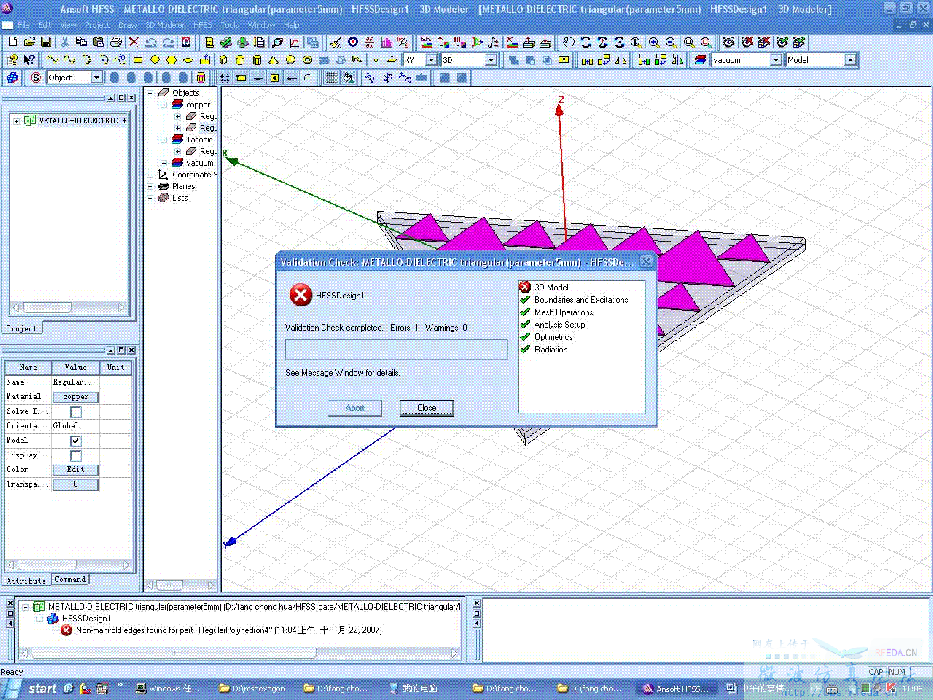Click the Print icon in the toolbar
Viewport: 933px width, 700px height.
tap(115, 42)
